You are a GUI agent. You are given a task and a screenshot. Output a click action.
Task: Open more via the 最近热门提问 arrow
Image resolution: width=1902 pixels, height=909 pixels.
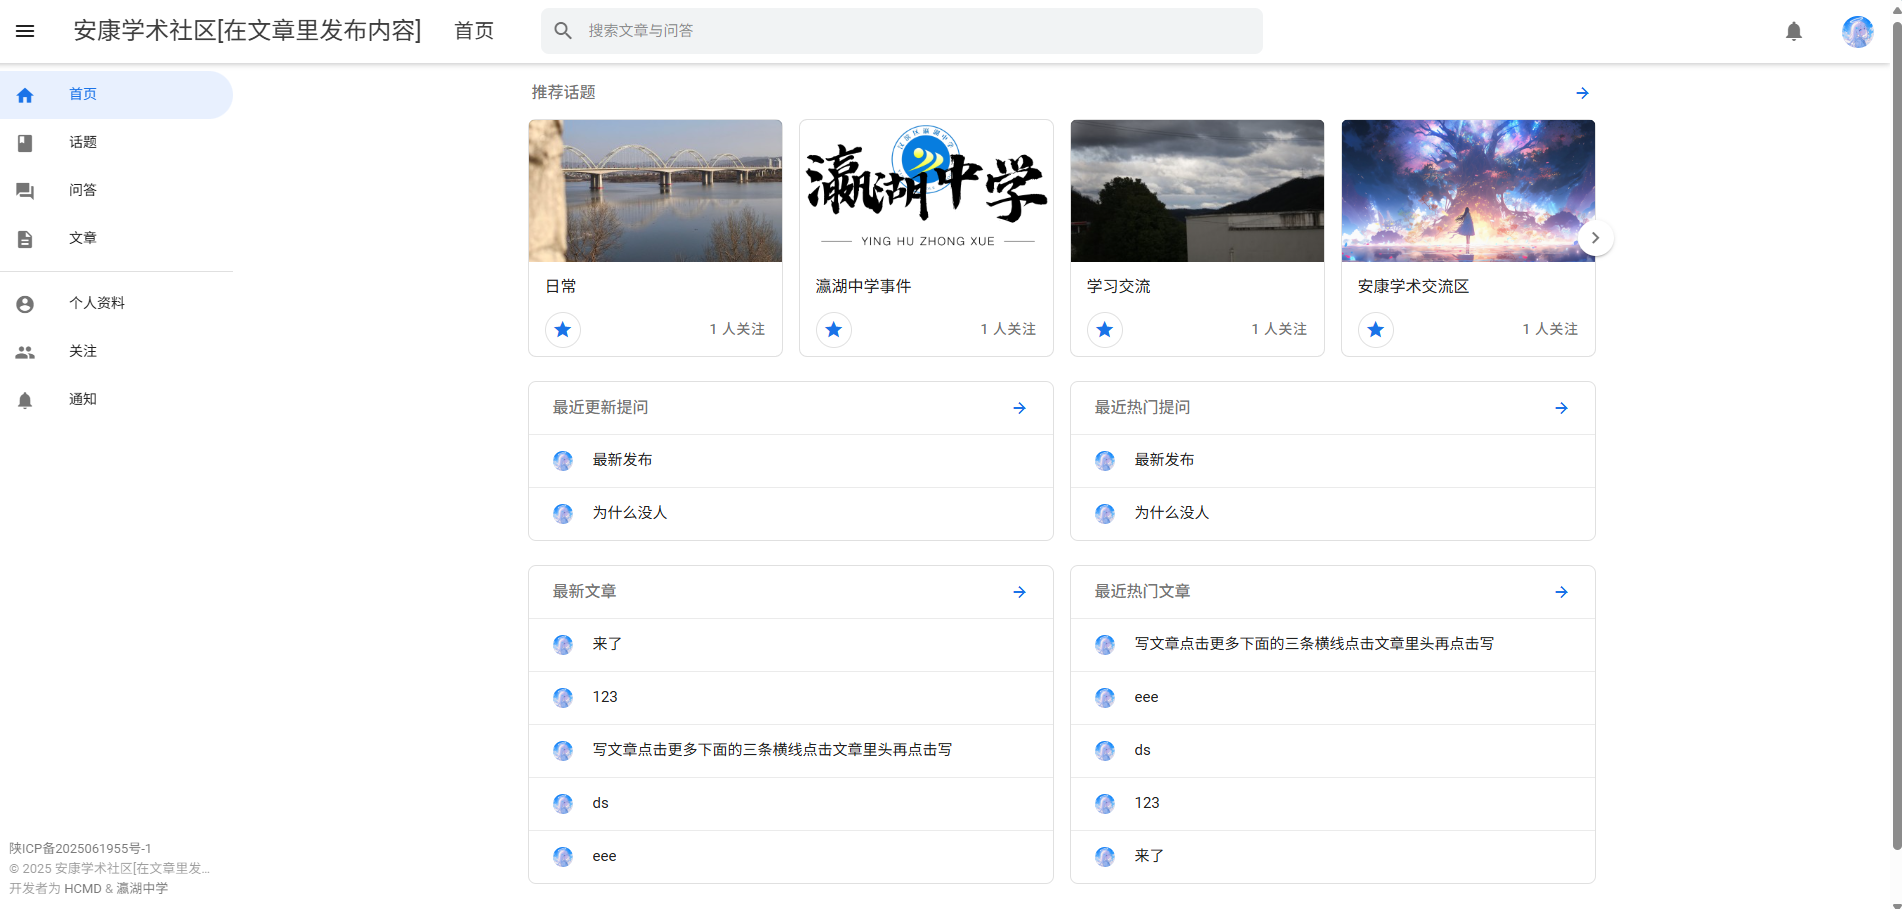(x=1561, y=408)
